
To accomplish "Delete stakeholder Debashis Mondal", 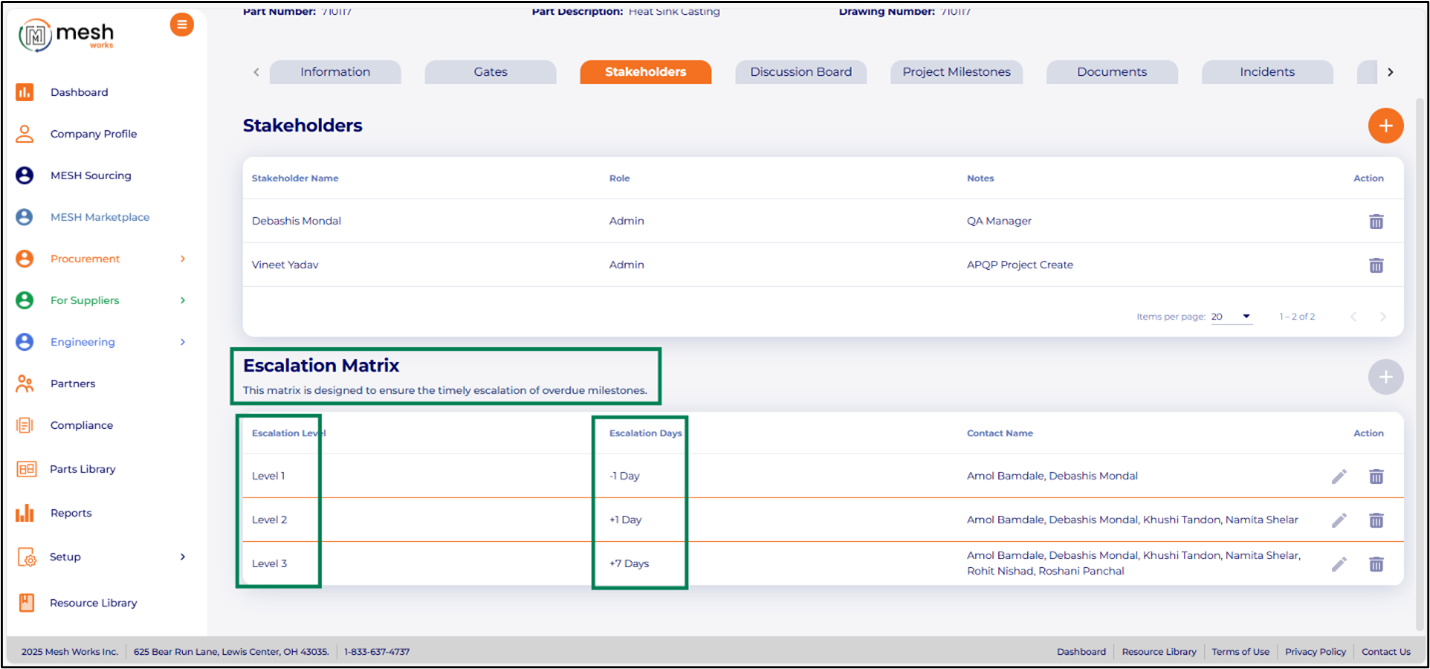I will pos(1376,221).
